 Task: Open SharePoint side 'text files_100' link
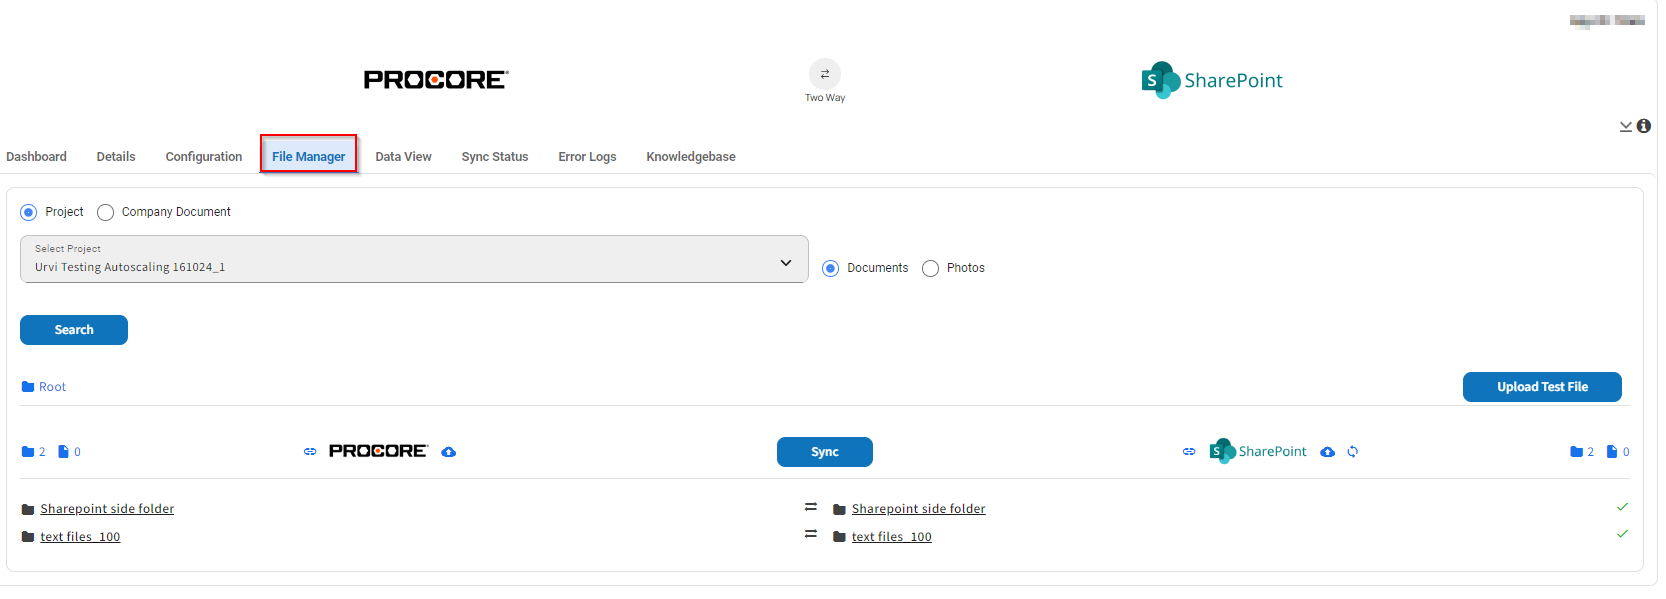(x=892, y=537)
